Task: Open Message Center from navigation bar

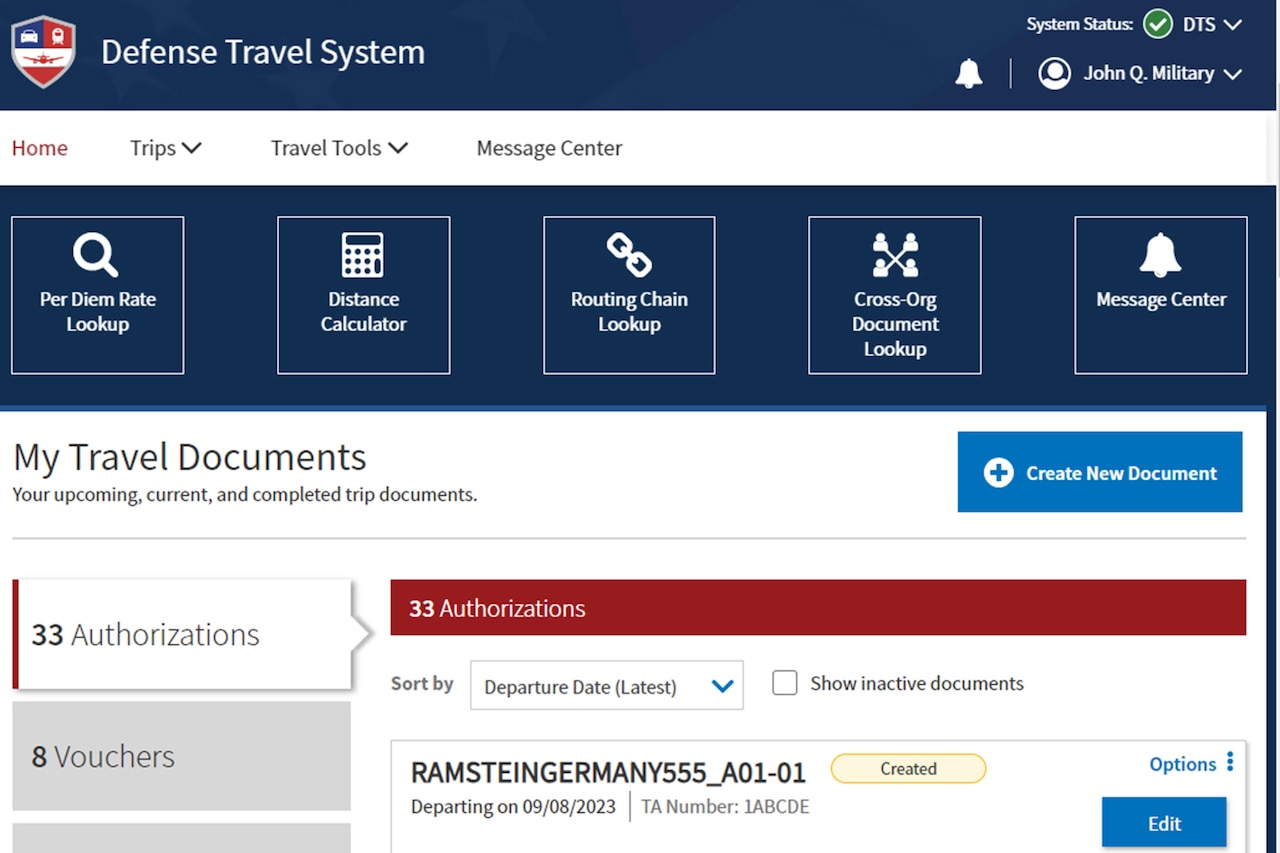Action: (549, 148)
